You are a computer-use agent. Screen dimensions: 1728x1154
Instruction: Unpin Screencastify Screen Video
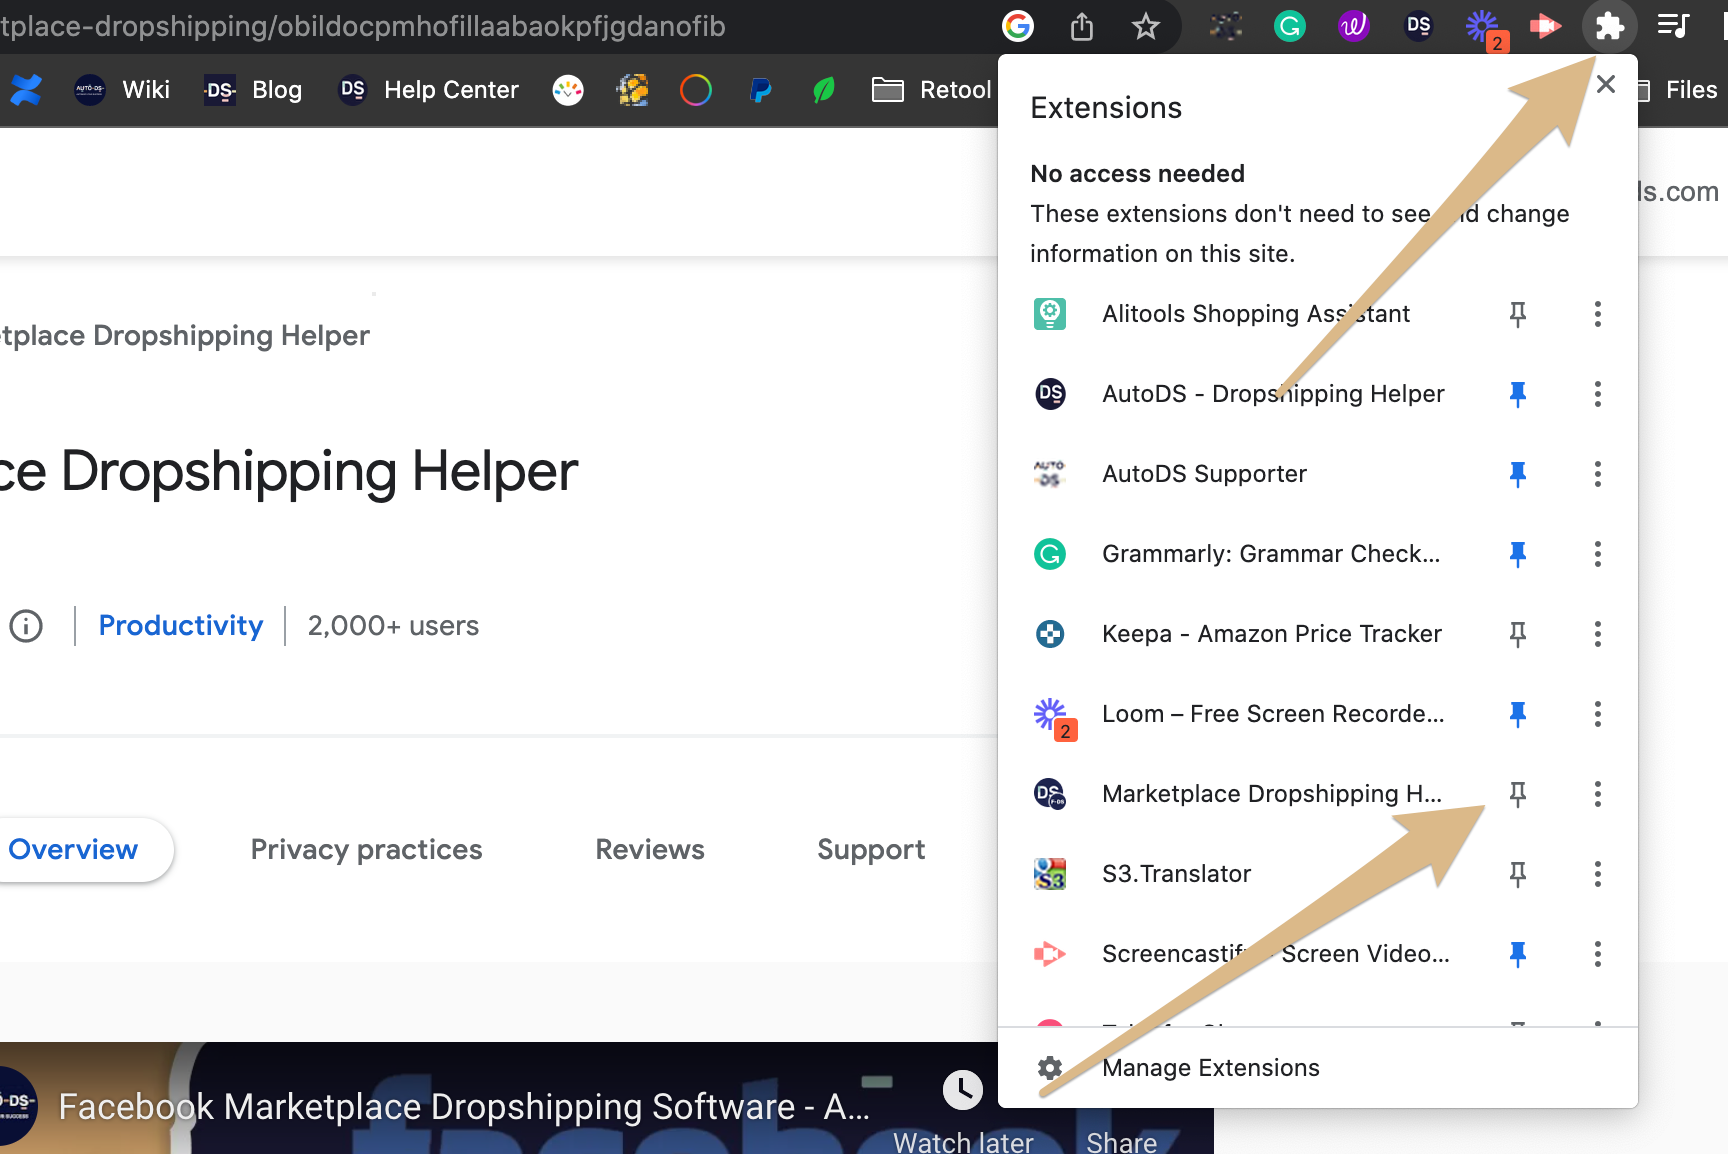click(x=1518, y=954)
